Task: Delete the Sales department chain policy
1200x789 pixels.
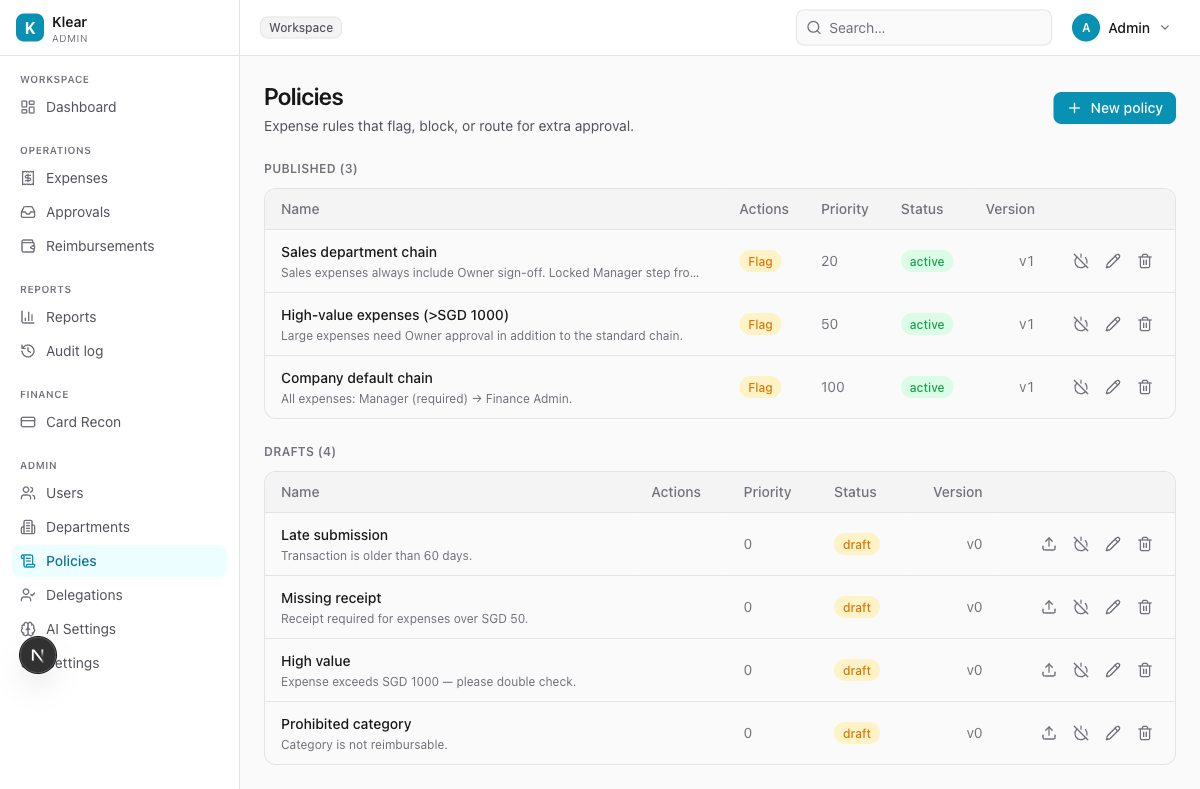Action: 1145,261
